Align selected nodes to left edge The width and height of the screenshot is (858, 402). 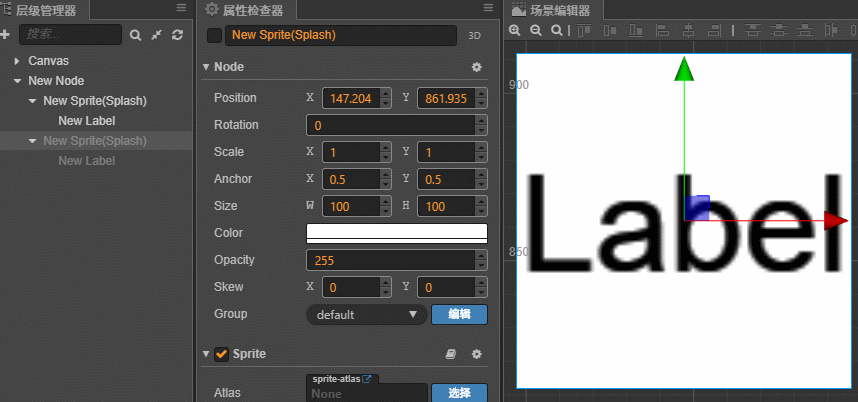click(x=662, y=31)
